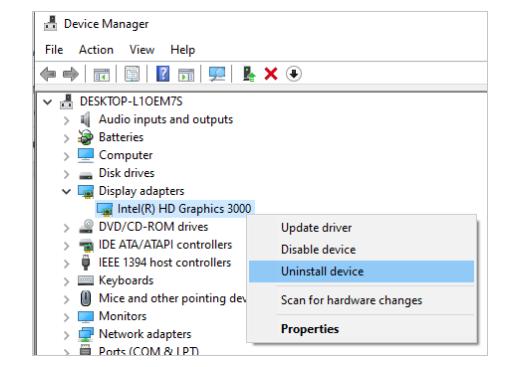Image resolution: width=515 pixels, height=367 pixels.
Task: Open Properties from the context menu
Action: [361, 329]
